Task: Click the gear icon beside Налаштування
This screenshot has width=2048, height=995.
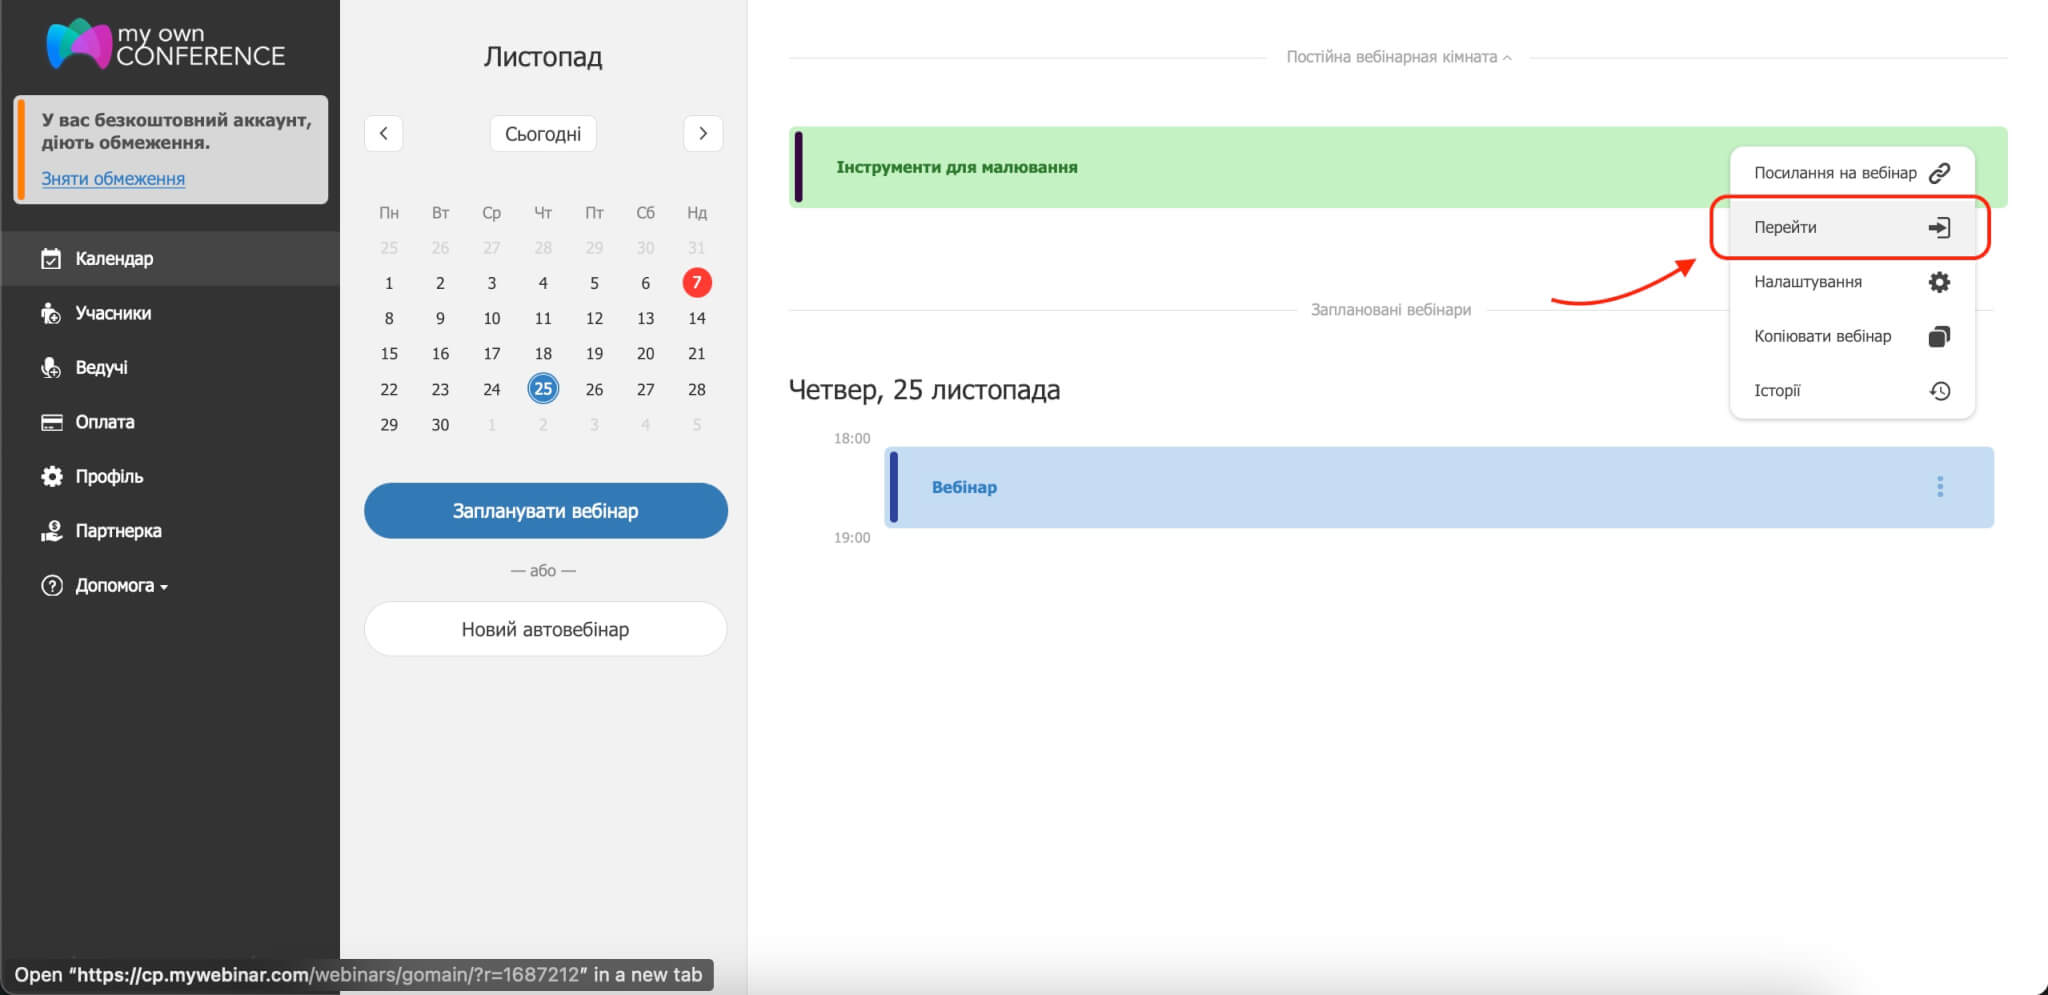Action: point(1938,282)
